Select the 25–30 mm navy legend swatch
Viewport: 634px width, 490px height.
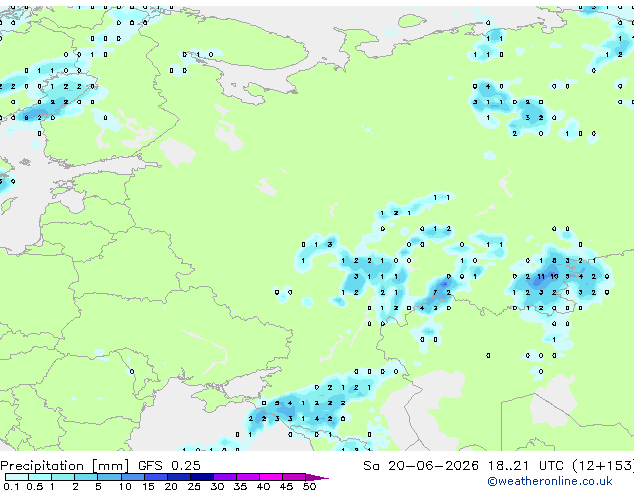tap(202, 477)
